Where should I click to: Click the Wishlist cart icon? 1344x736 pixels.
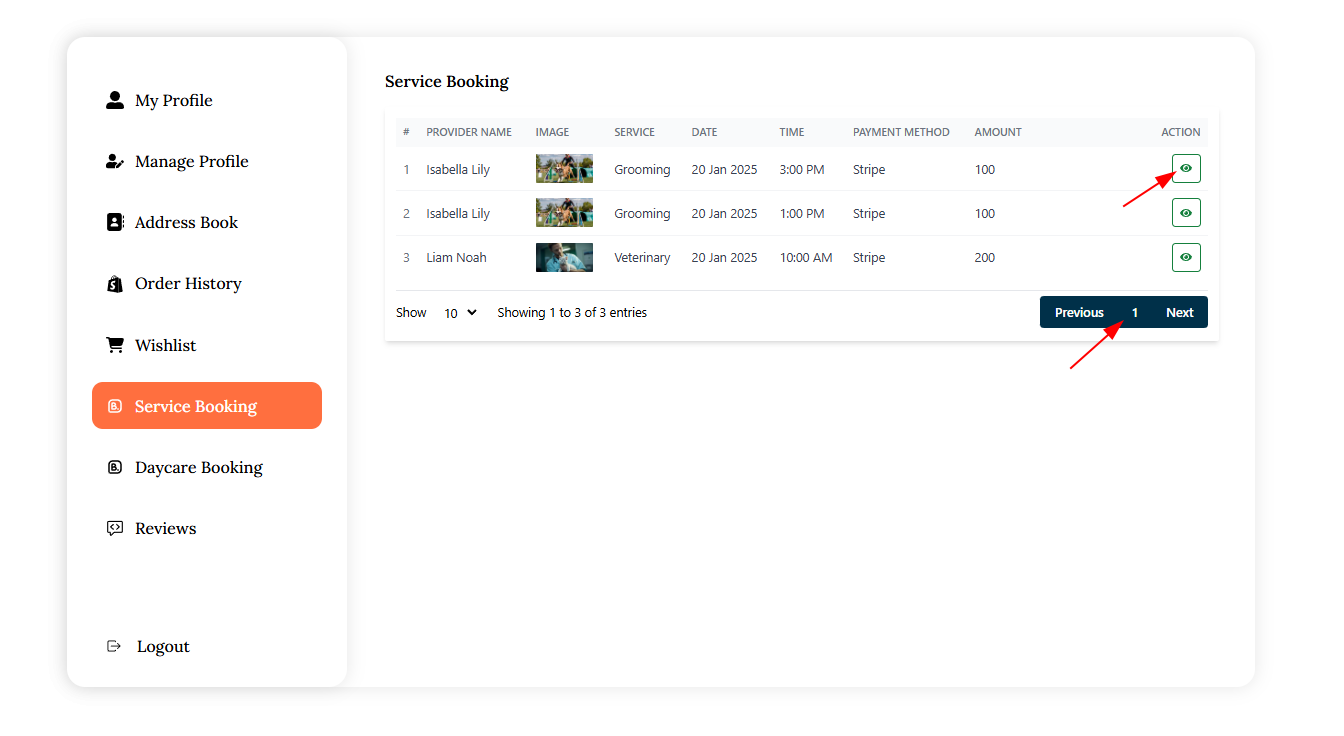coord(115,345)
